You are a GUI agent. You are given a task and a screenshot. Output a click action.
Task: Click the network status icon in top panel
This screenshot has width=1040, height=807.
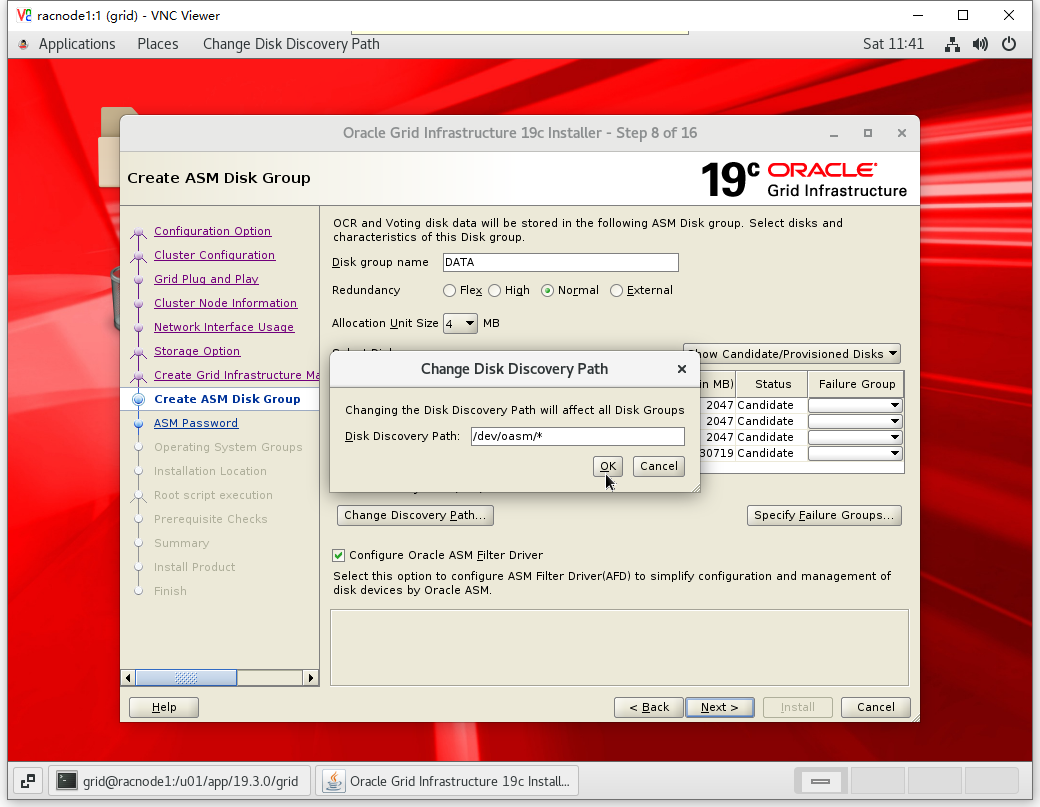(953, 44)
